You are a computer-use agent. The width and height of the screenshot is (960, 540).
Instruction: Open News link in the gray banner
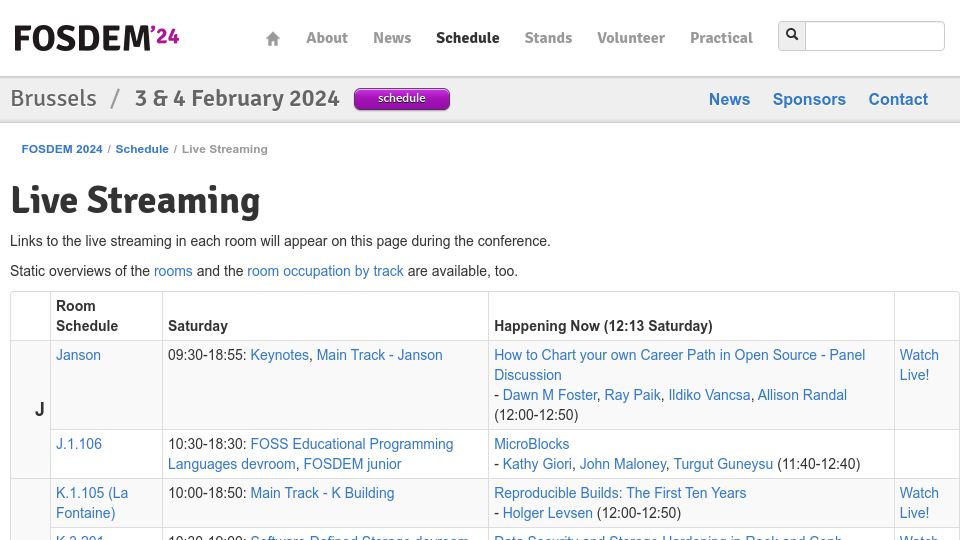tap(729, 99)
